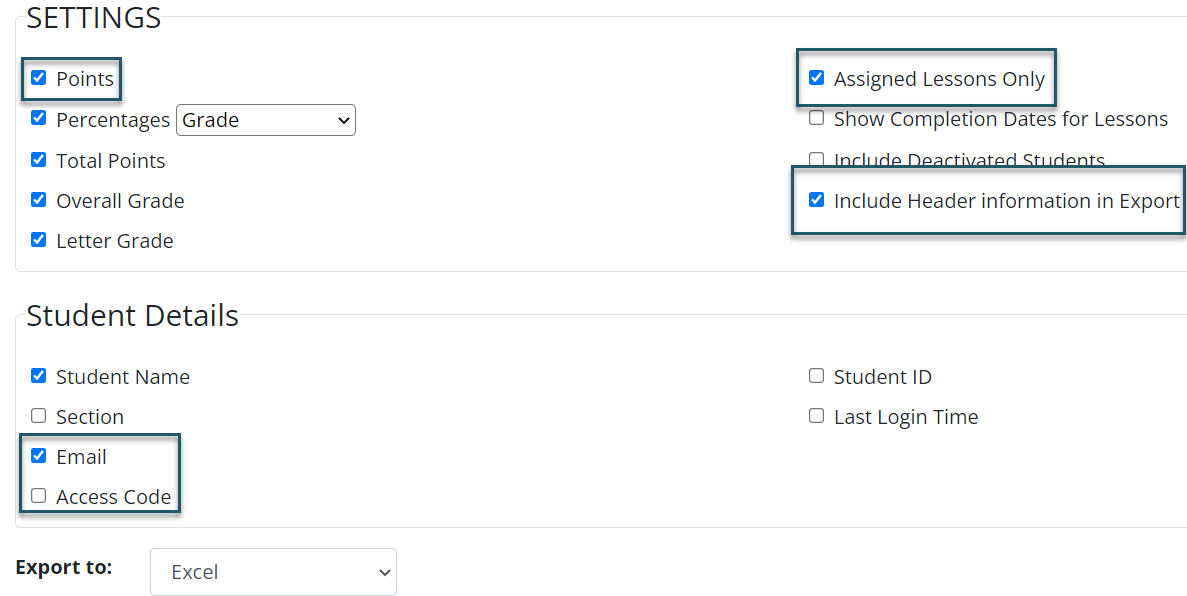This screenshot has width=1187, height=596.
Task: Open the Grade percentages dropdown
Action: [x=266, y=120]
